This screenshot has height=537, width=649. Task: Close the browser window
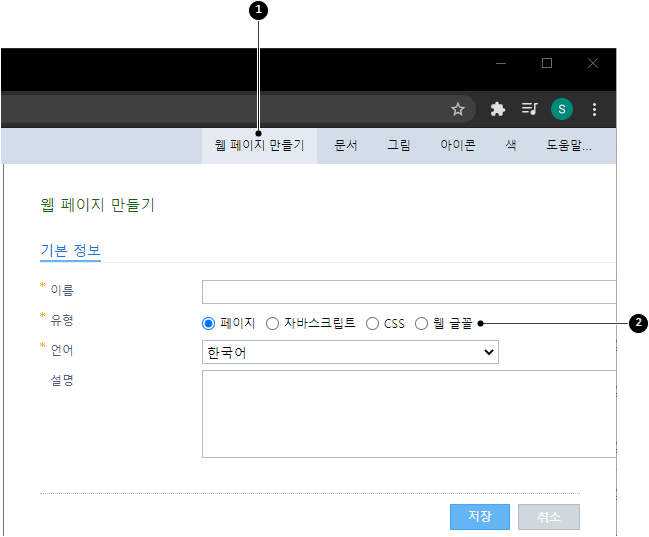[x=593, y=63]
